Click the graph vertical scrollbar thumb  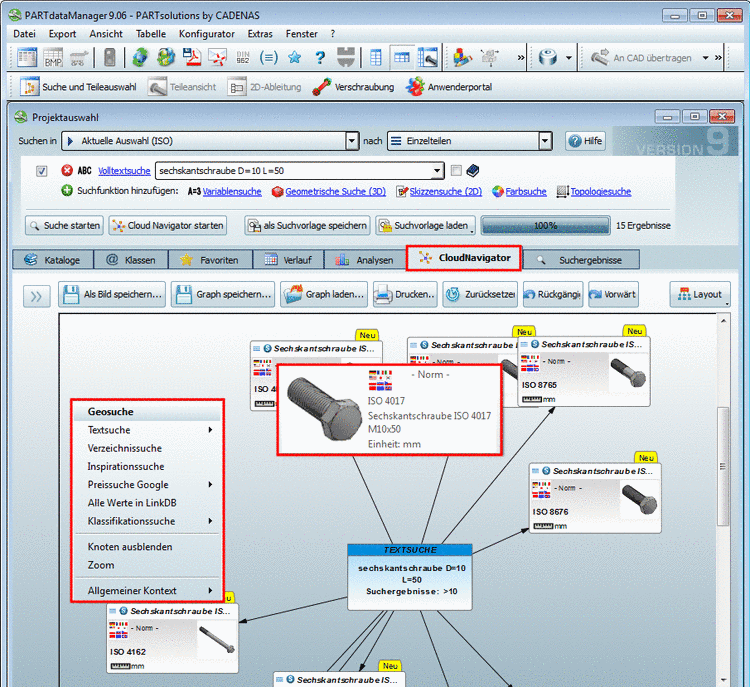click(723, 466)
